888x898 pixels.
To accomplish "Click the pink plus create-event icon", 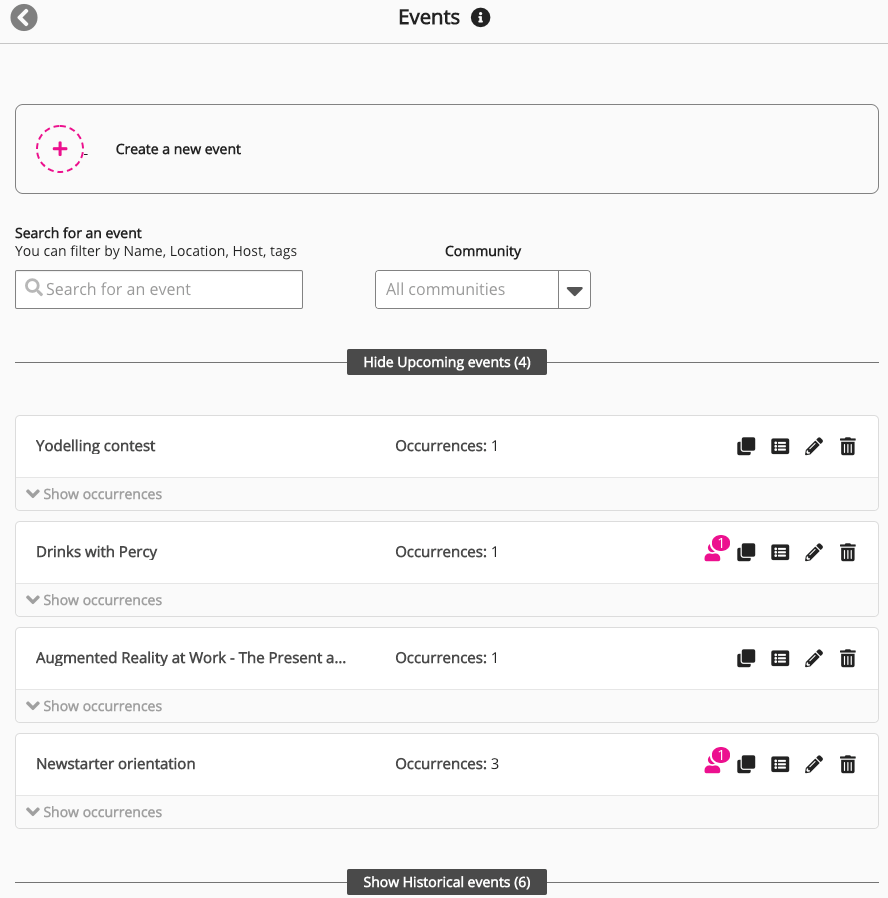I will pos(60,149).
